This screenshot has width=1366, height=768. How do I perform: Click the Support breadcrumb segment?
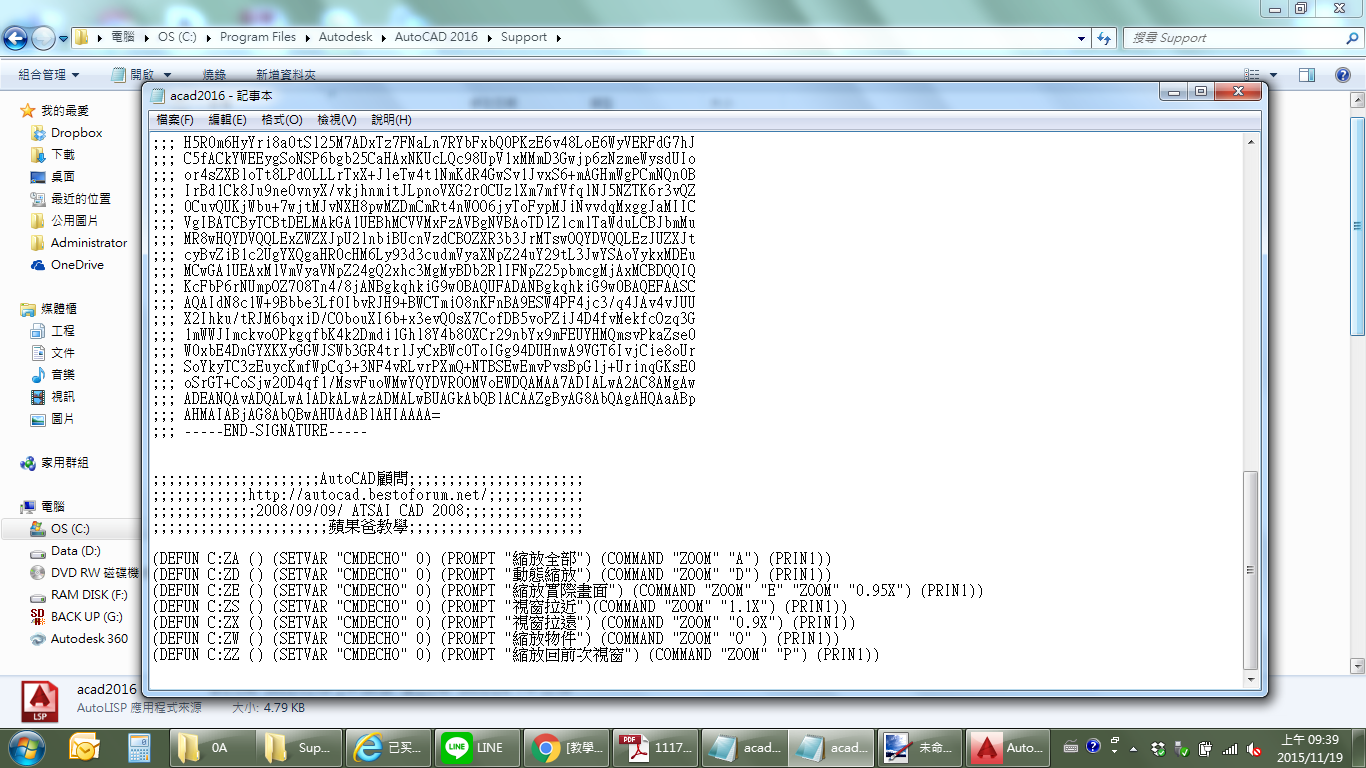point(524,37)
